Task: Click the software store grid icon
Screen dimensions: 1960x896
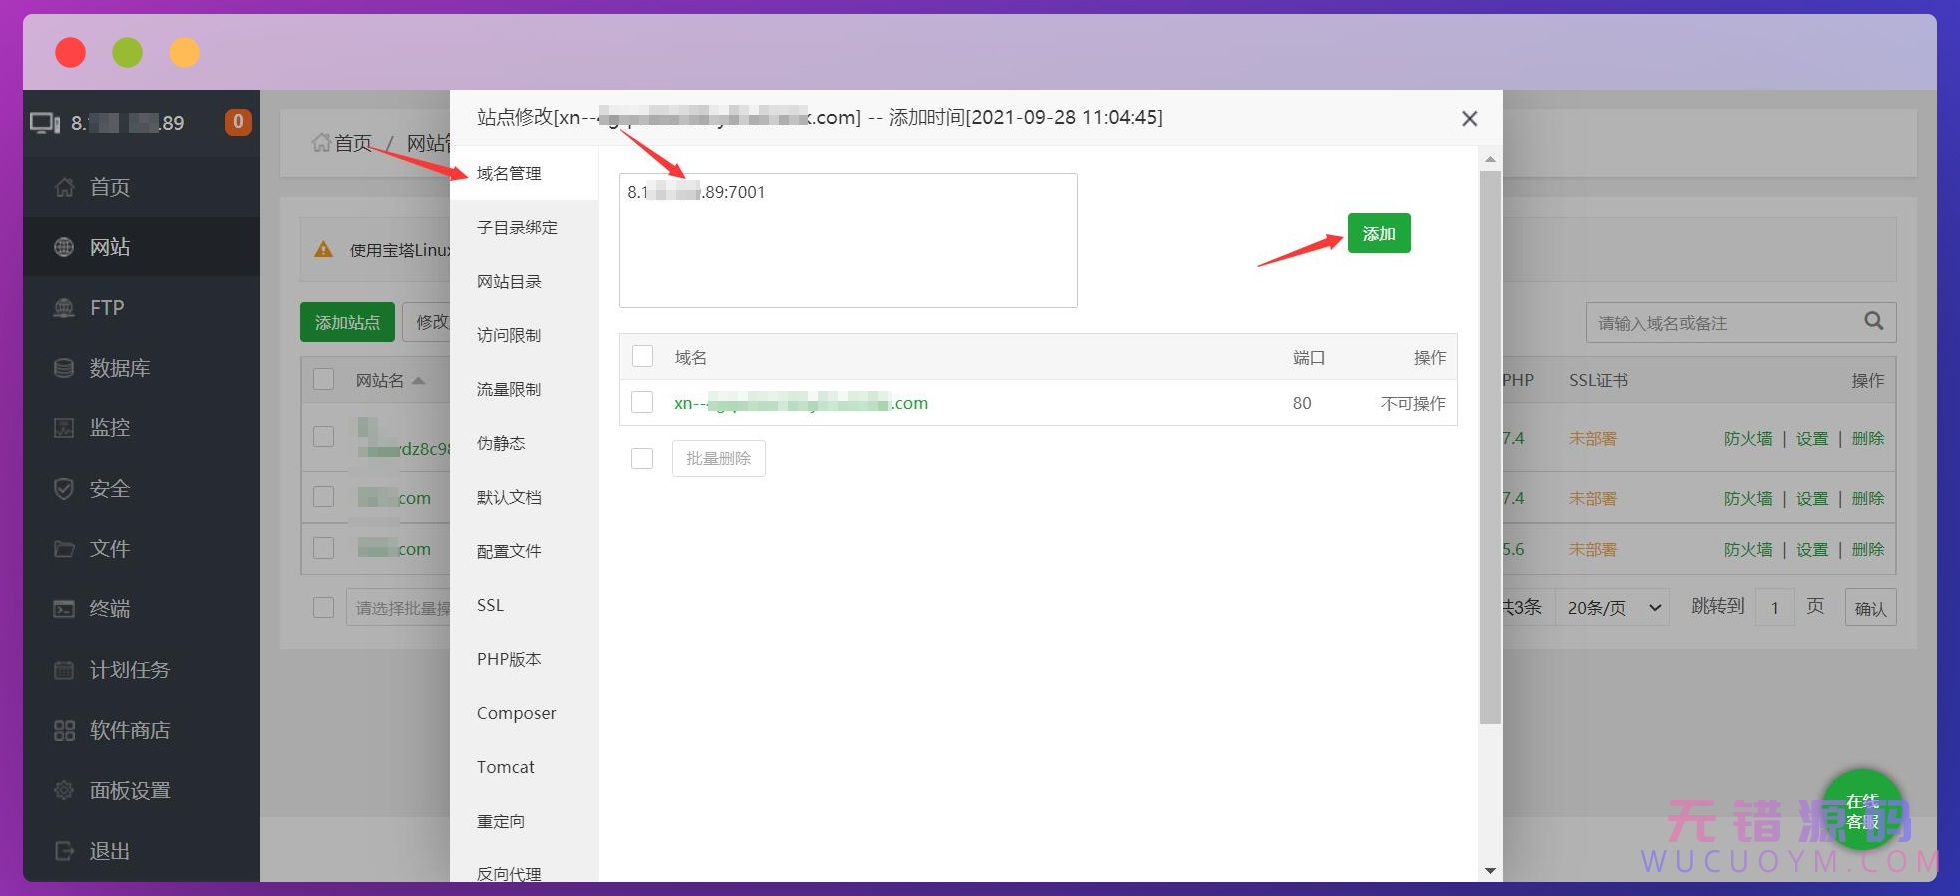Action: [x=64, y=731]
